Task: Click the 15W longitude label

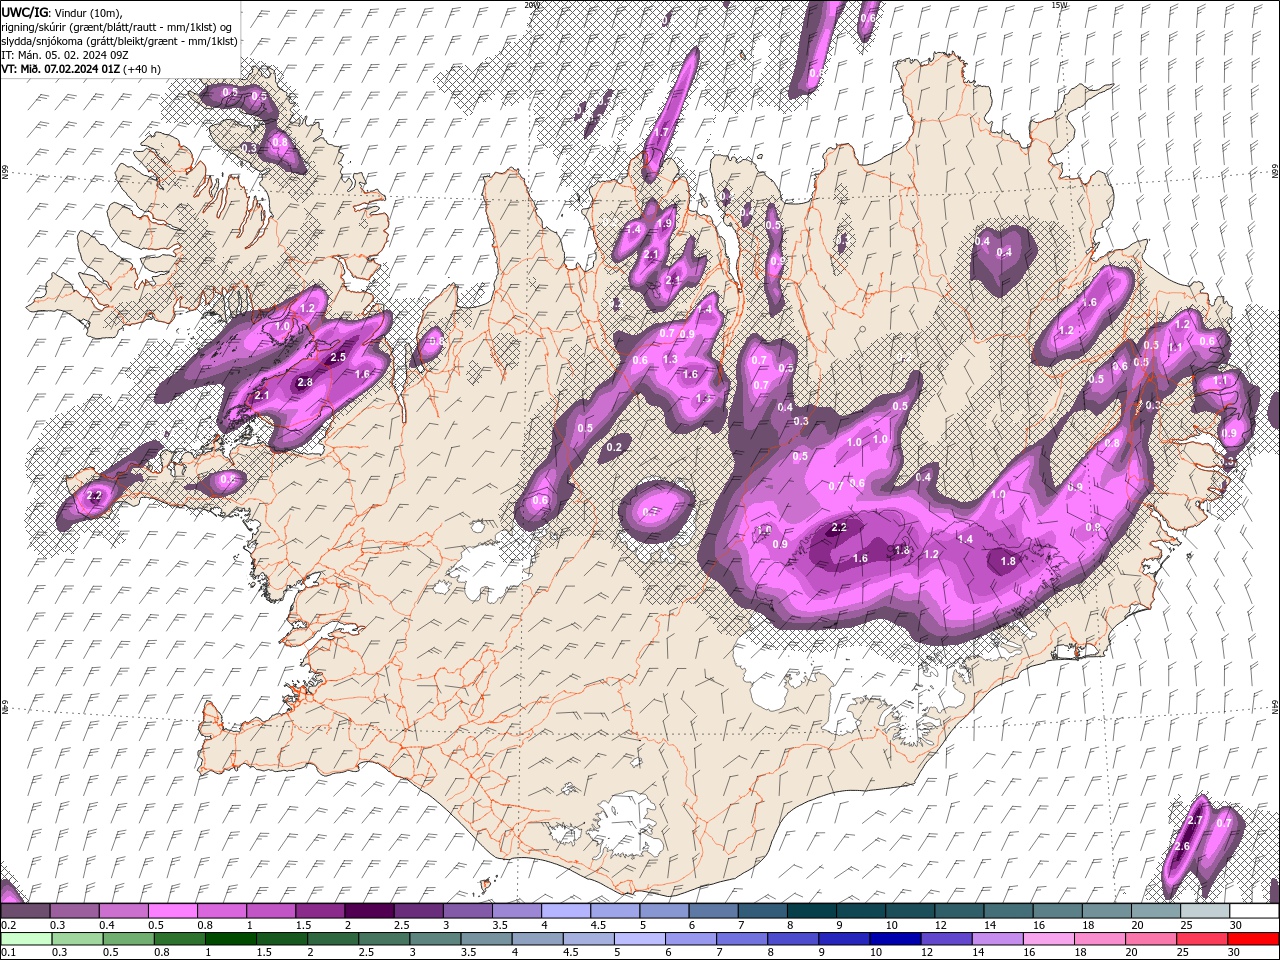Action: pyautogui.click(x=1059, y=5)
